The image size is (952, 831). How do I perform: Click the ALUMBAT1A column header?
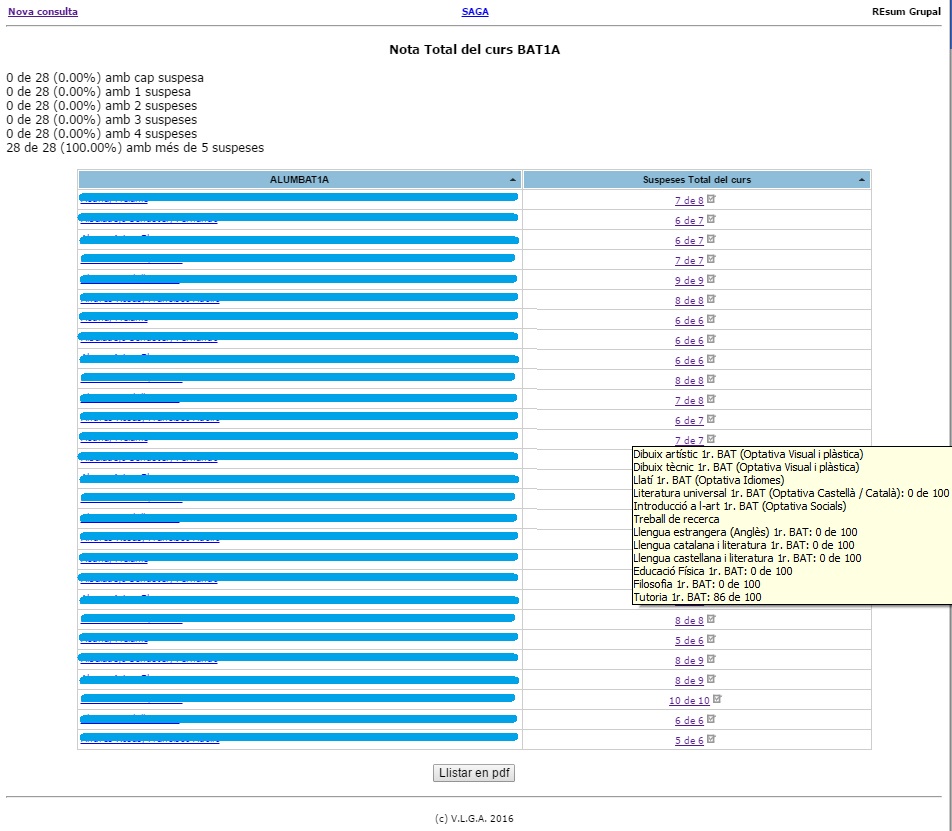pyautogui.click(x=299, y=180)
